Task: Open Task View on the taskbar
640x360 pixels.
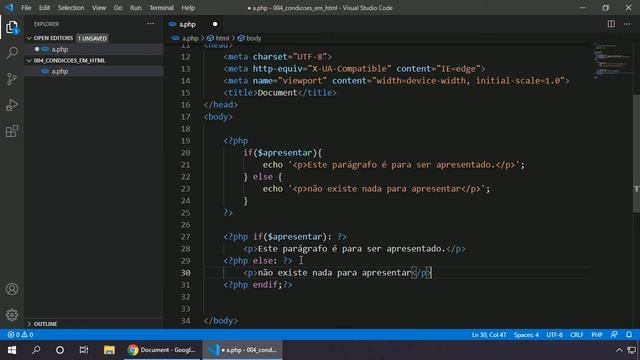Action: (x=84, y=350)
